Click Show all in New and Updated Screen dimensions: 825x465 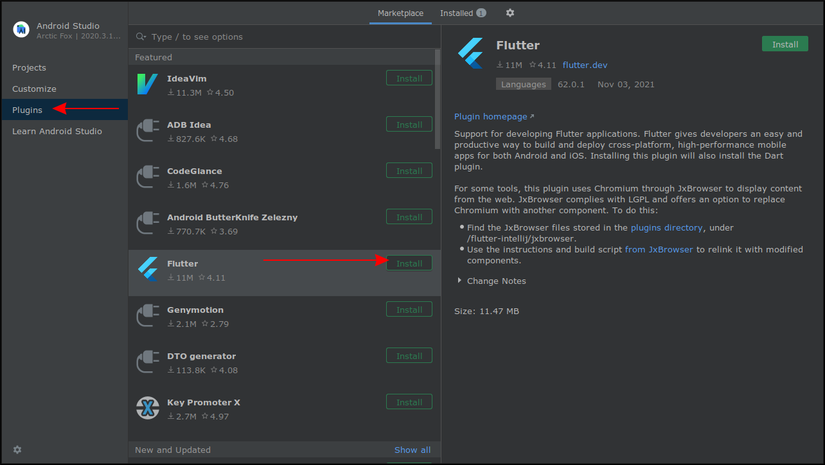(x=412, y=450)
